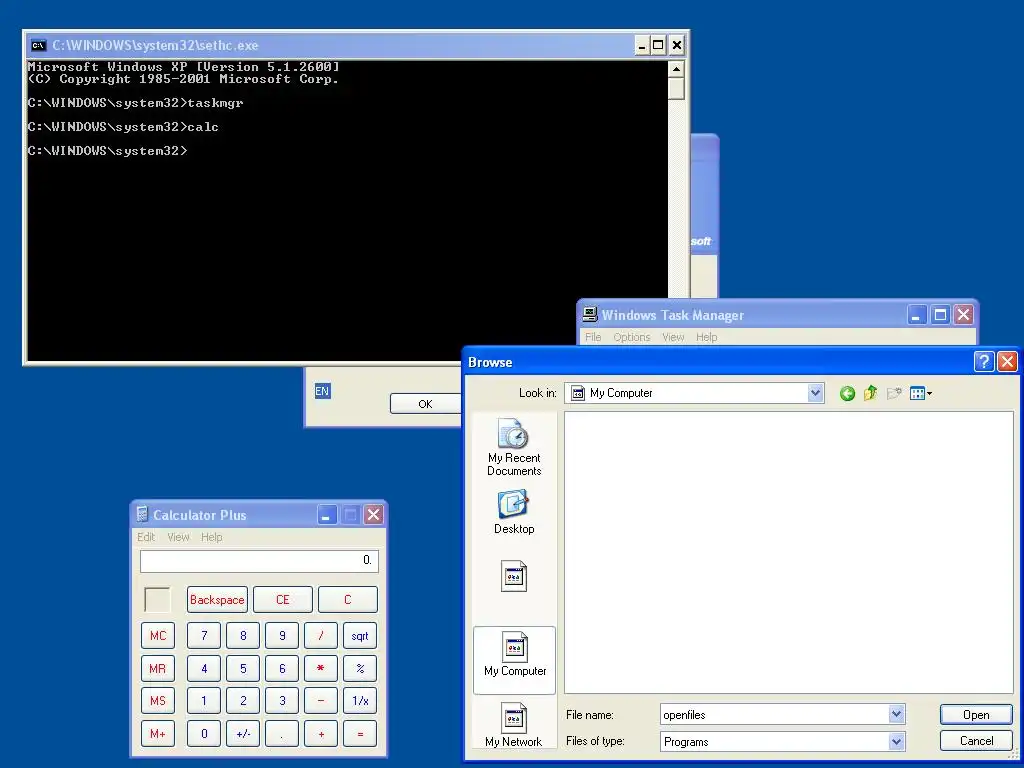The height and width of the screenshot is (768, 1024).
Task: Click the command prompt scrollbar thumb
Action: 676,88
